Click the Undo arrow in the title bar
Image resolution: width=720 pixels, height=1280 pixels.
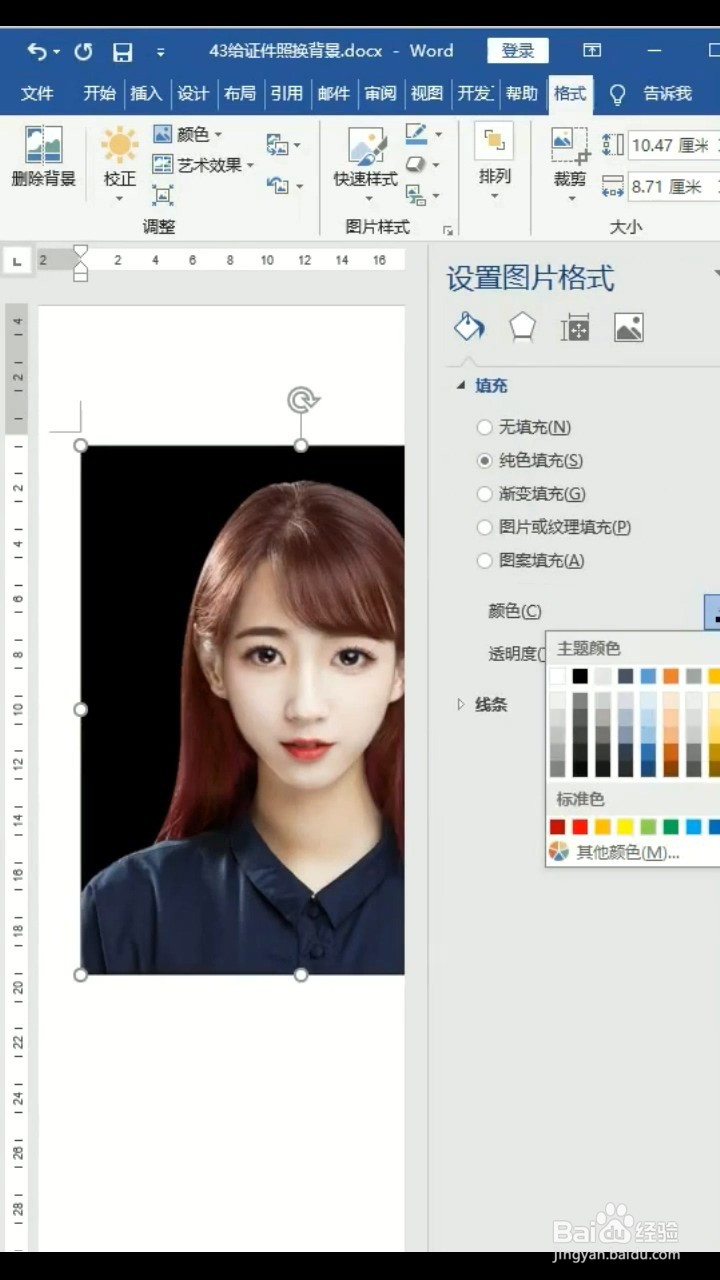[x=38, y=51]
